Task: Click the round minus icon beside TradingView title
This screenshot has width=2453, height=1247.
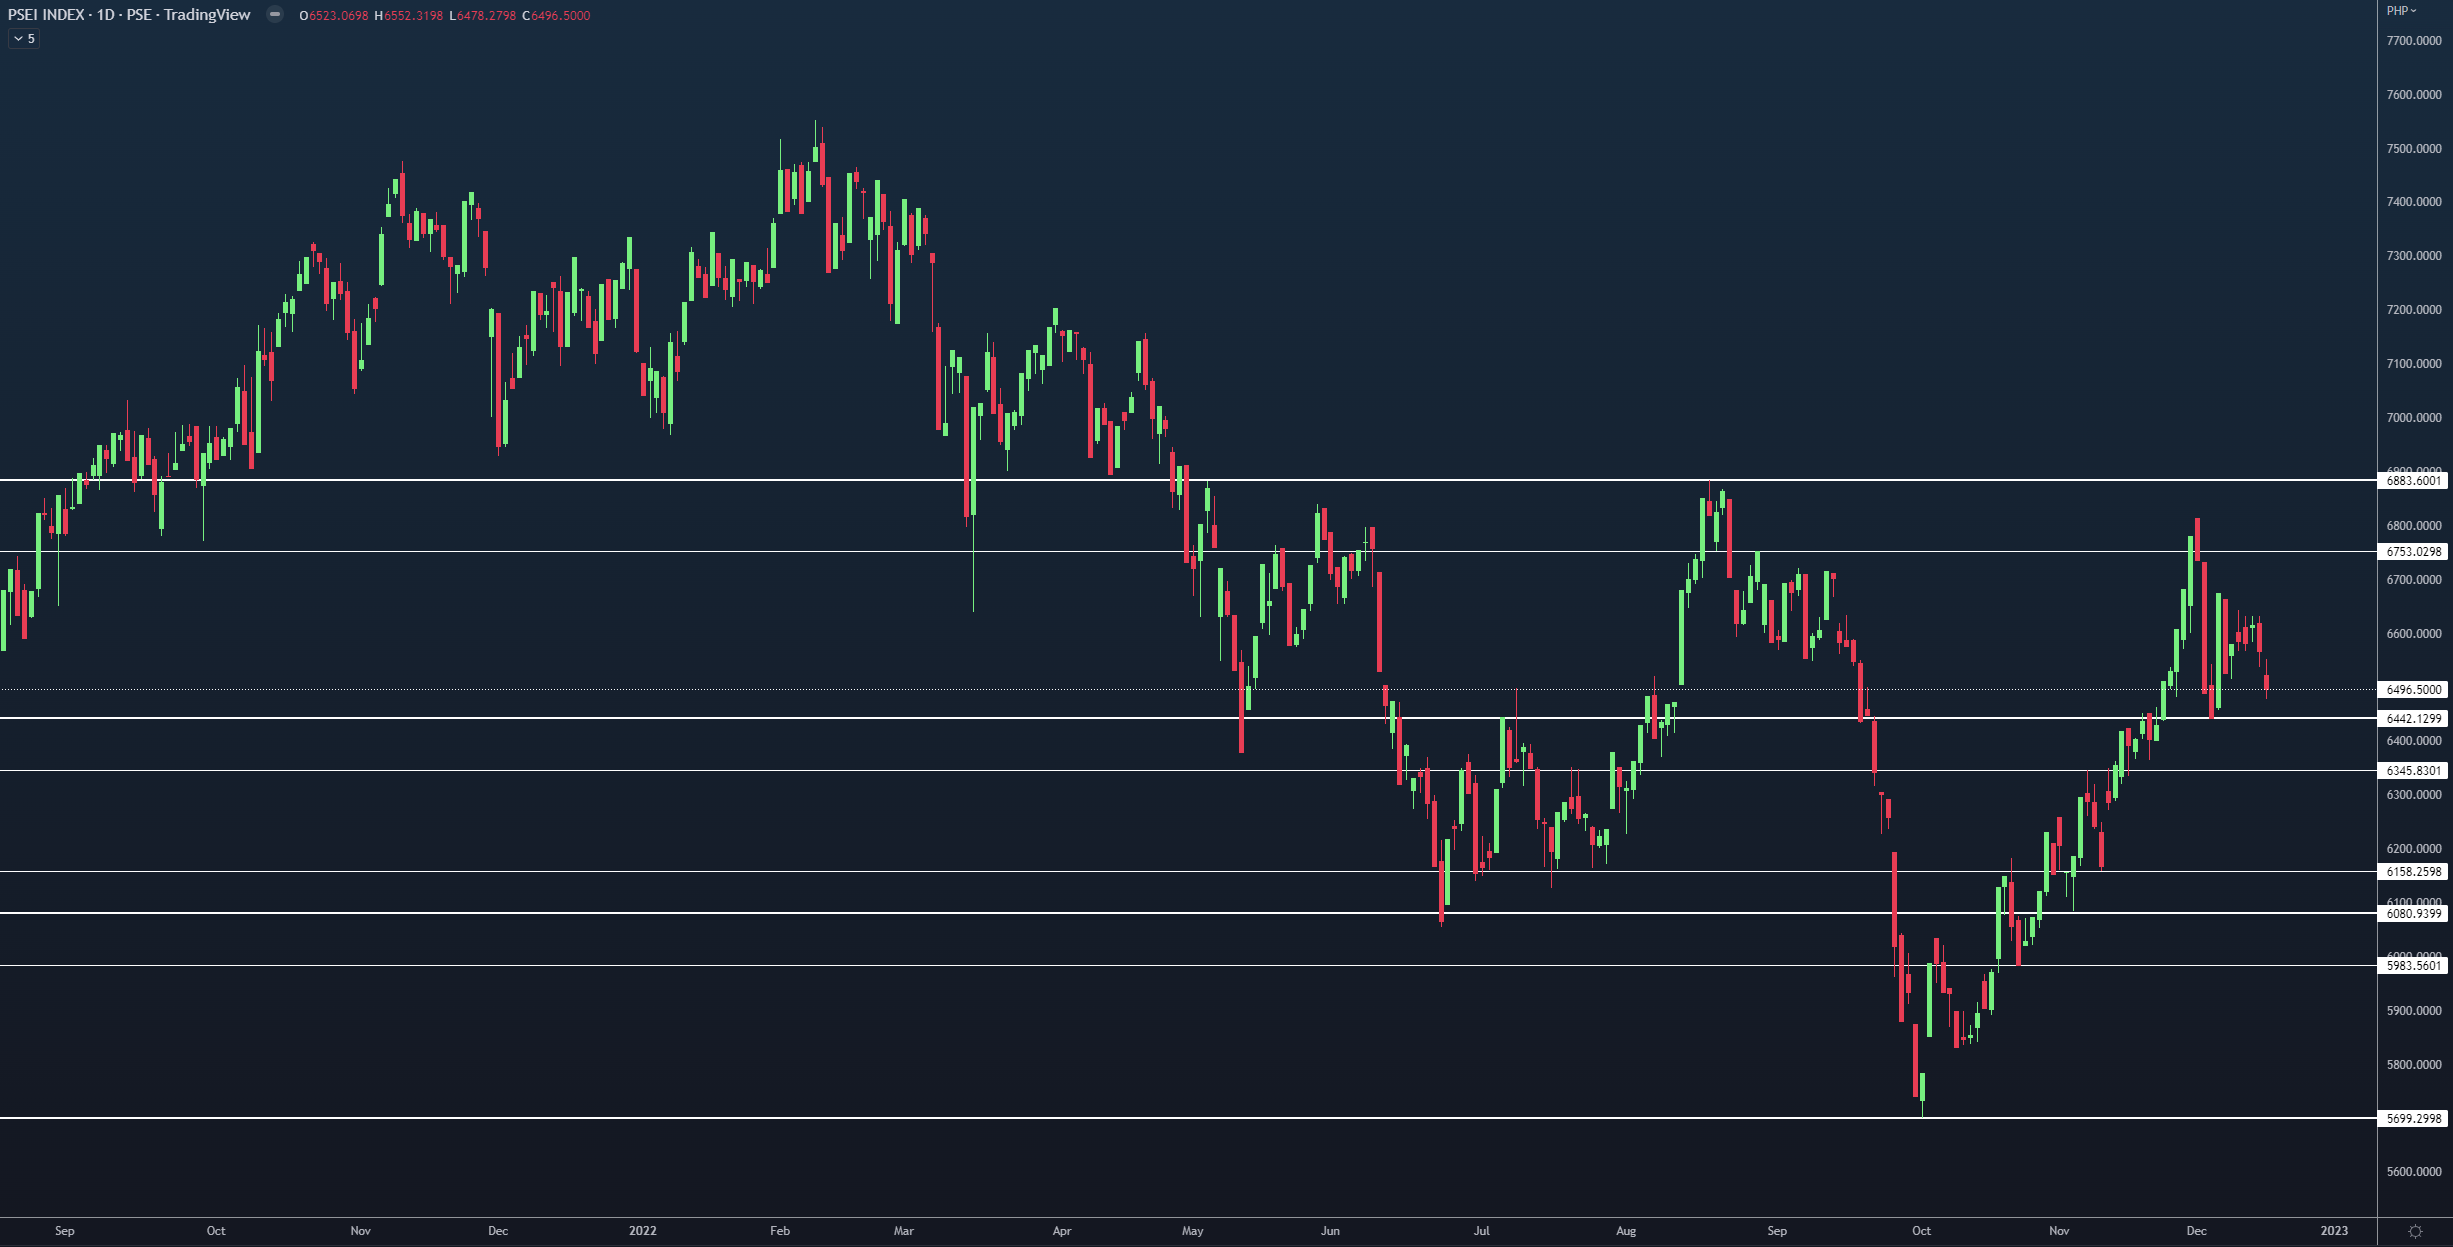Action: pos(275,15)
